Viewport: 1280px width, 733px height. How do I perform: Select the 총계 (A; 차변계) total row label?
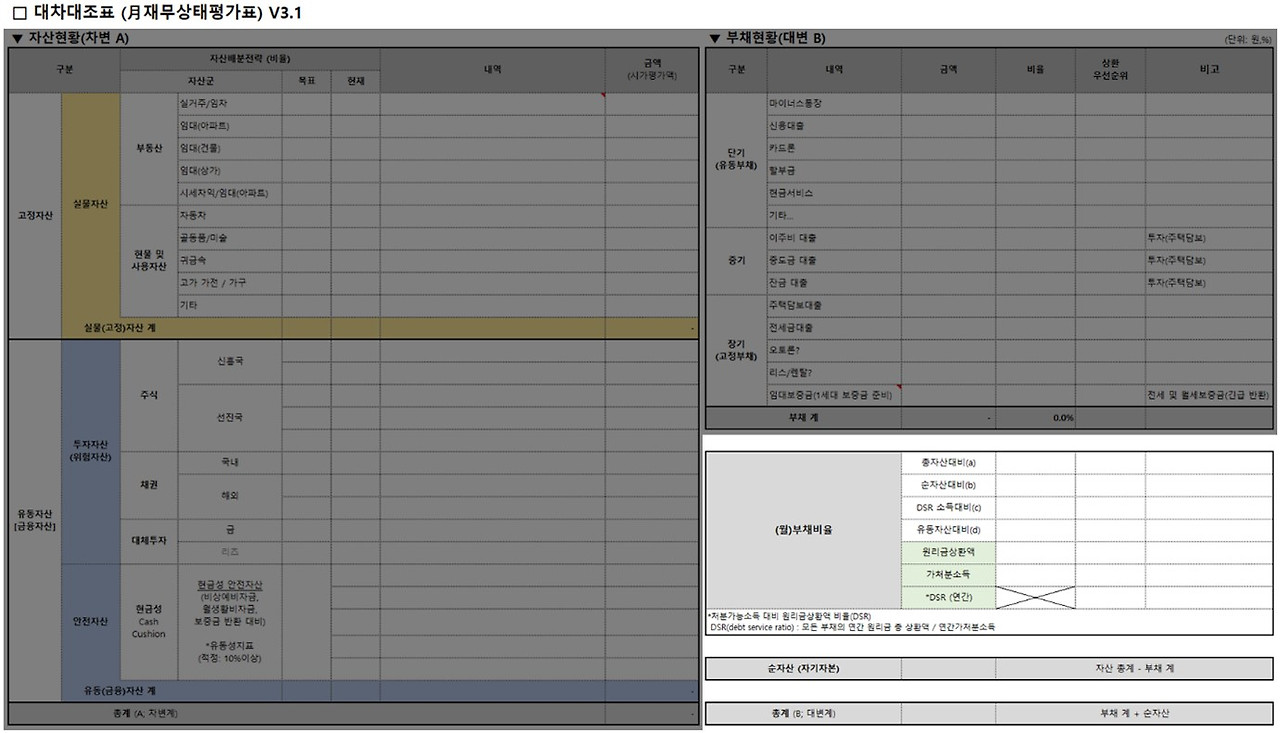[x=145, y=713]
